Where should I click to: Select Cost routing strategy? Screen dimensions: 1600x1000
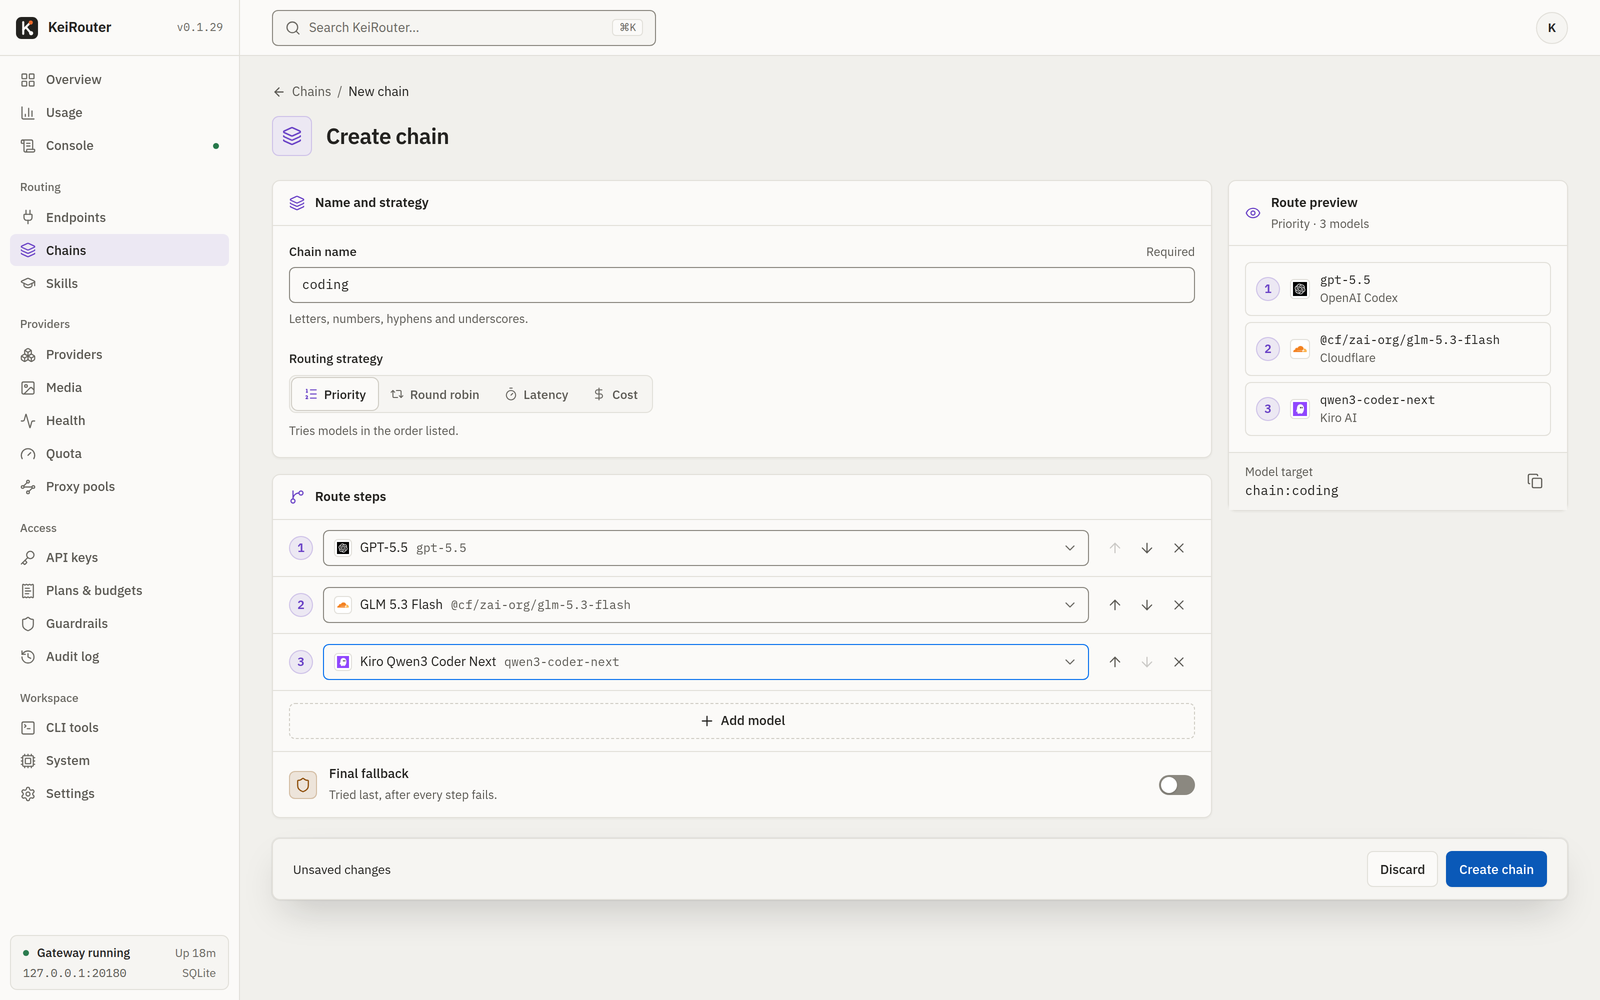click(x=616, y=395)
